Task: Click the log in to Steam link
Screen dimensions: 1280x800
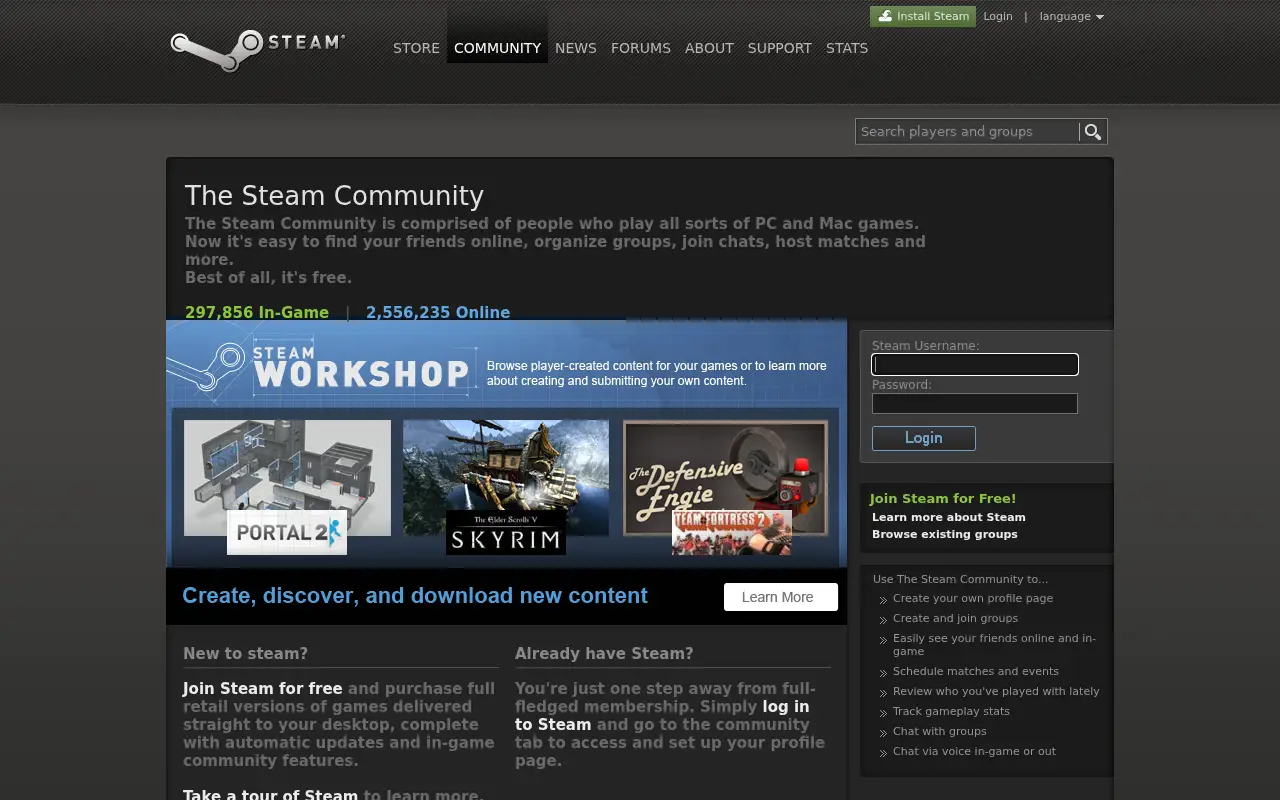Action: coord(662,716)
